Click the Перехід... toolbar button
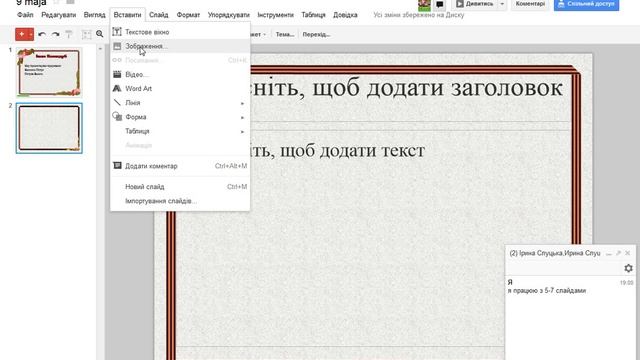 [x=316, y=34]
